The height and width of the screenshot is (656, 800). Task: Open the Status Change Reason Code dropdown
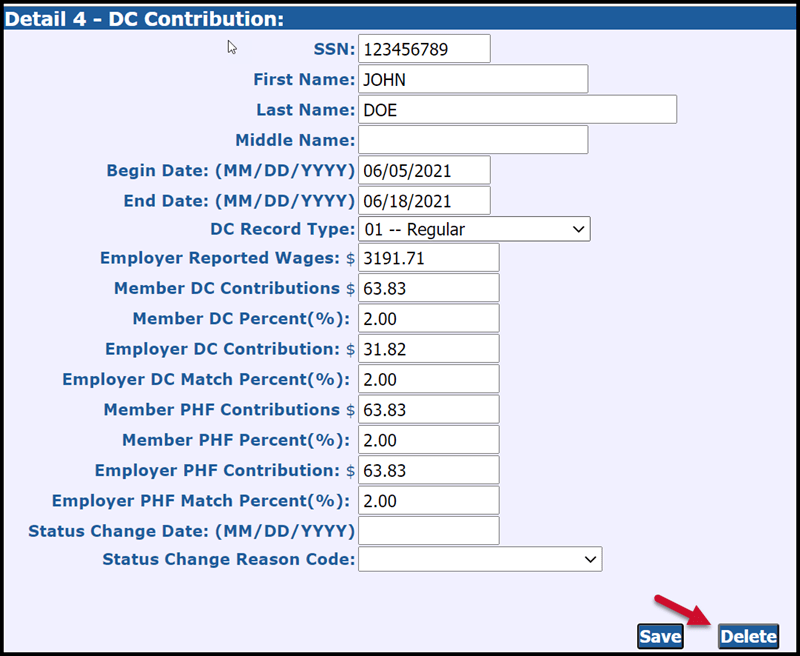482,561
